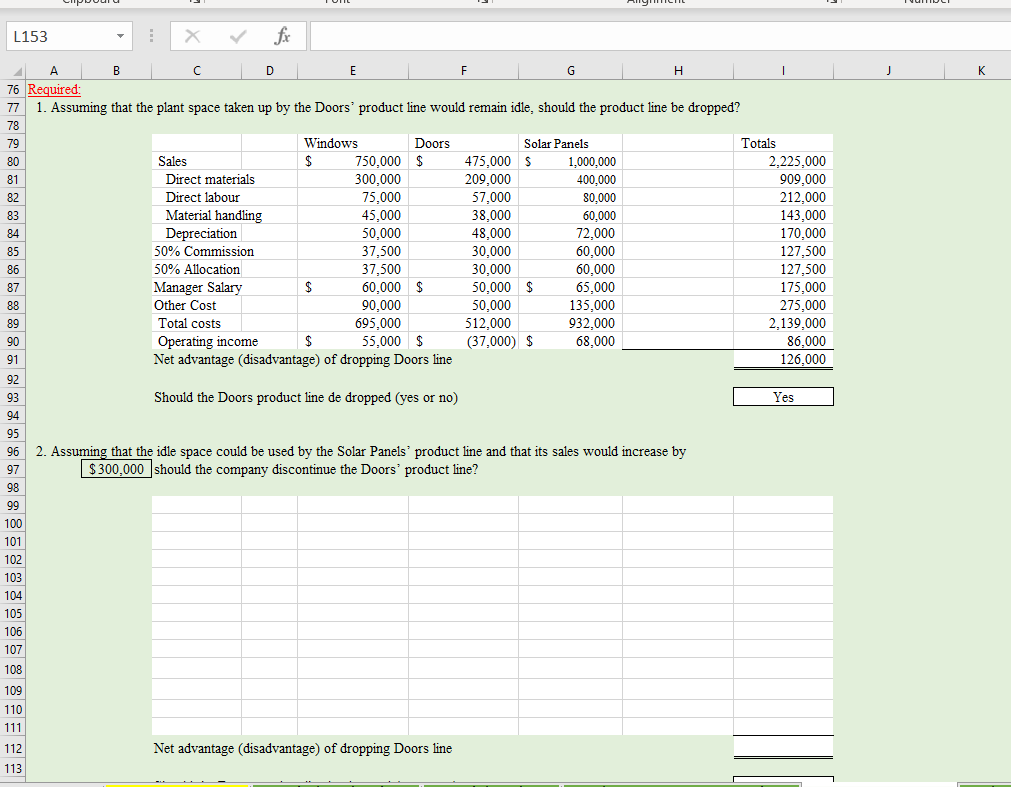
Task: Click the 'Solar Panels' column heading cell
Action: coord(571,144)
